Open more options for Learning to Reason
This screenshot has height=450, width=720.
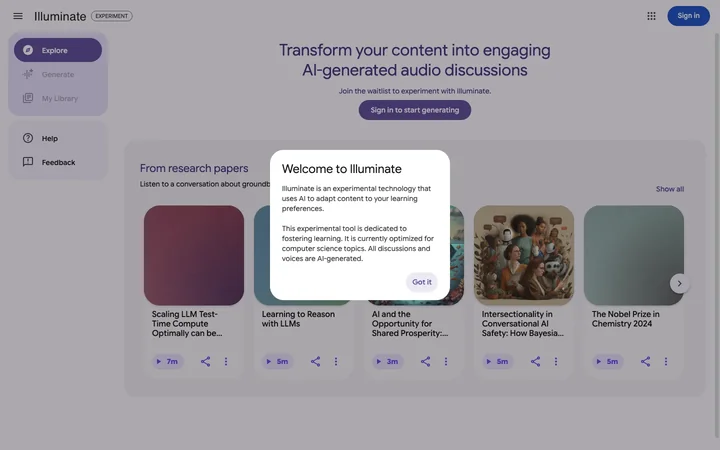click(336, 361)
